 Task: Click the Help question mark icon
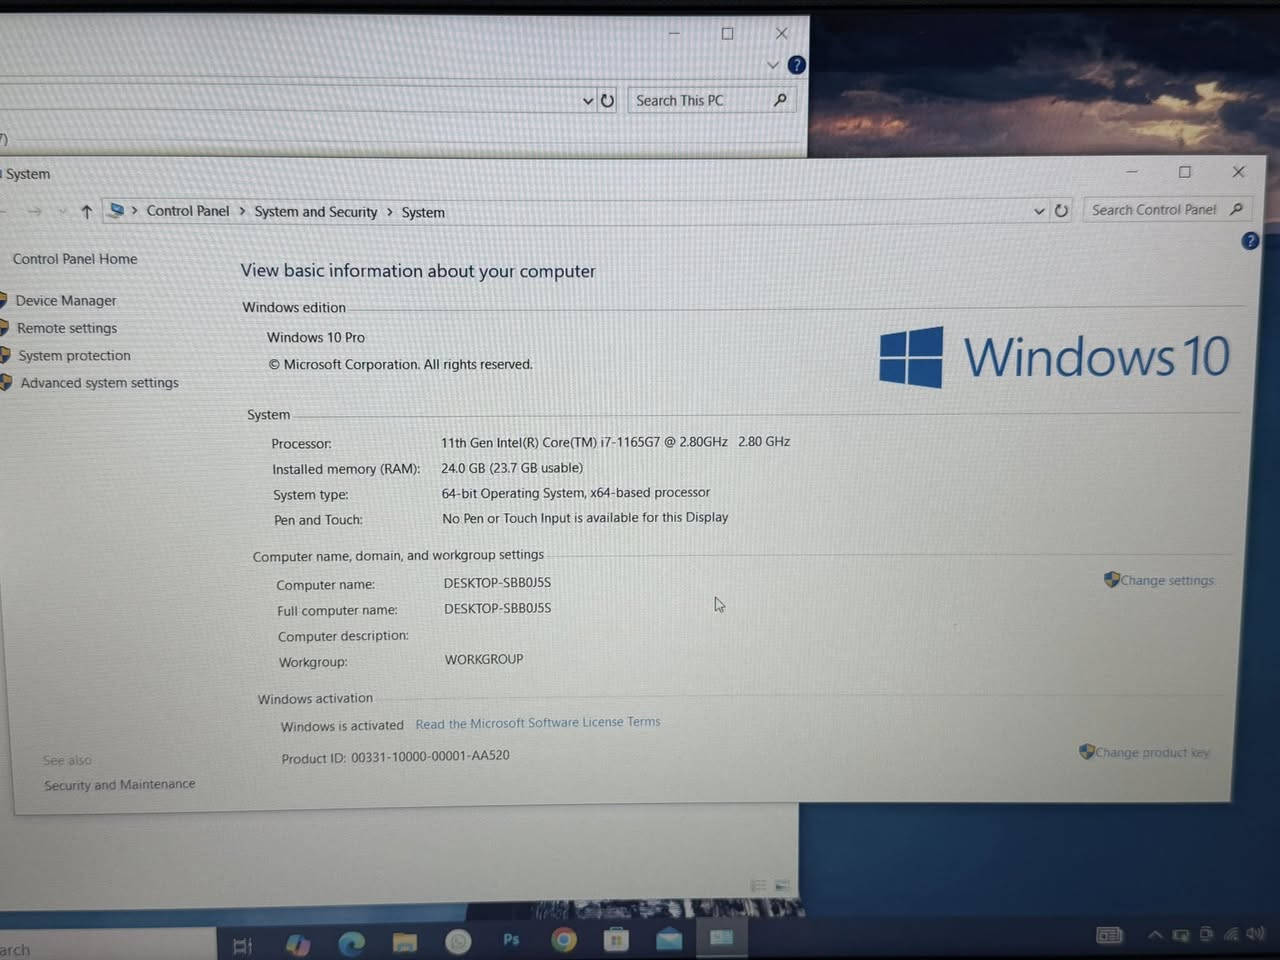(1249, 241)
